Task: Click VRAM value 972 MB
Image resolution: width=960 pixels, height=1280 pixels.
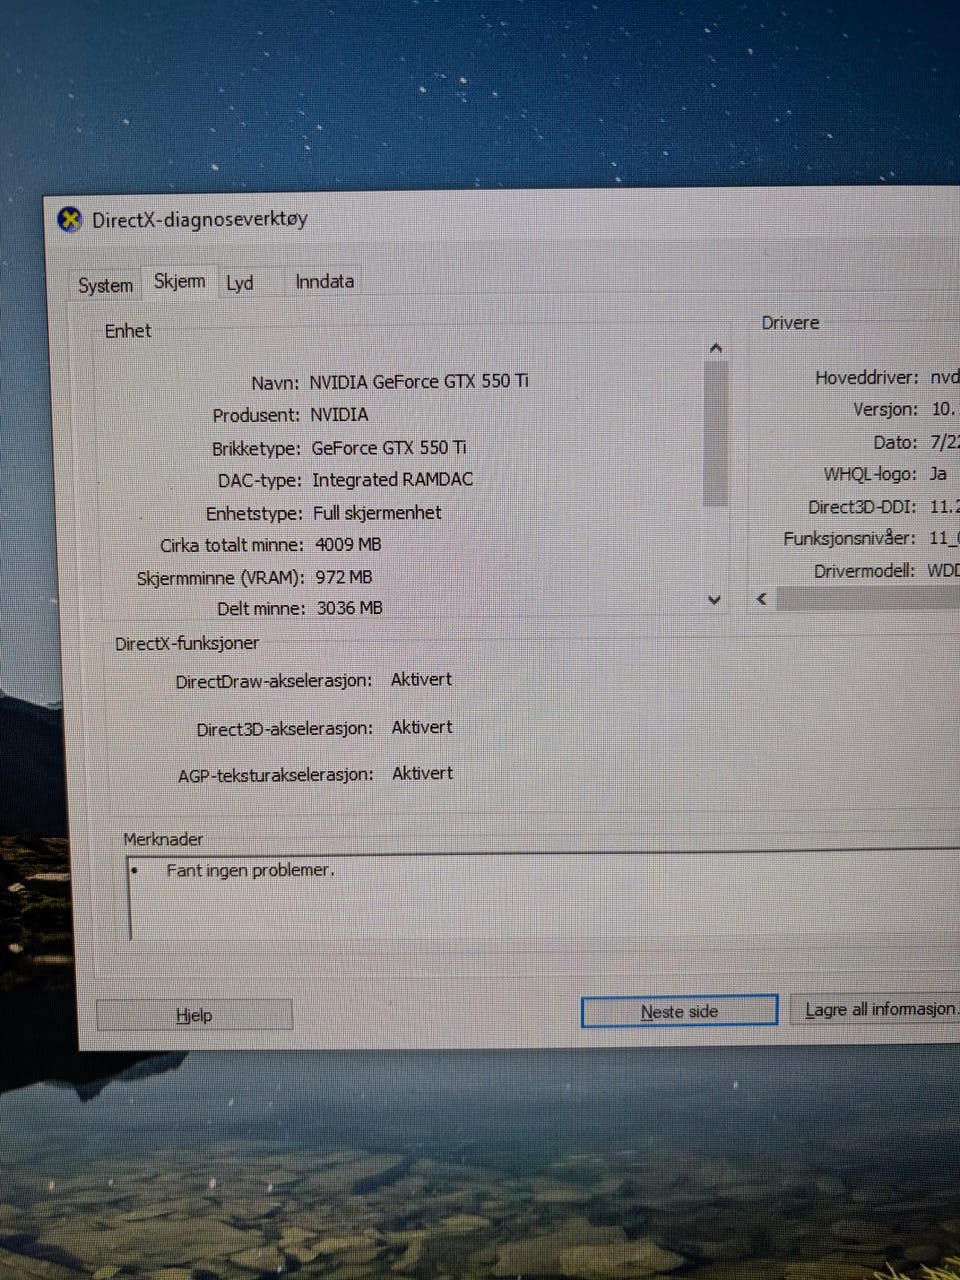Action: coord(344,577)
